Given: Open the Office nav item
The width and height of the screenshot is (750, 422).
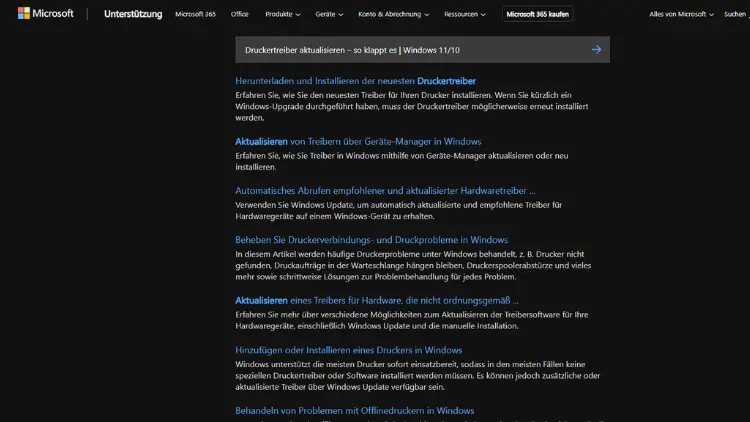Looking at the screenshot, I should pos(239,14).
